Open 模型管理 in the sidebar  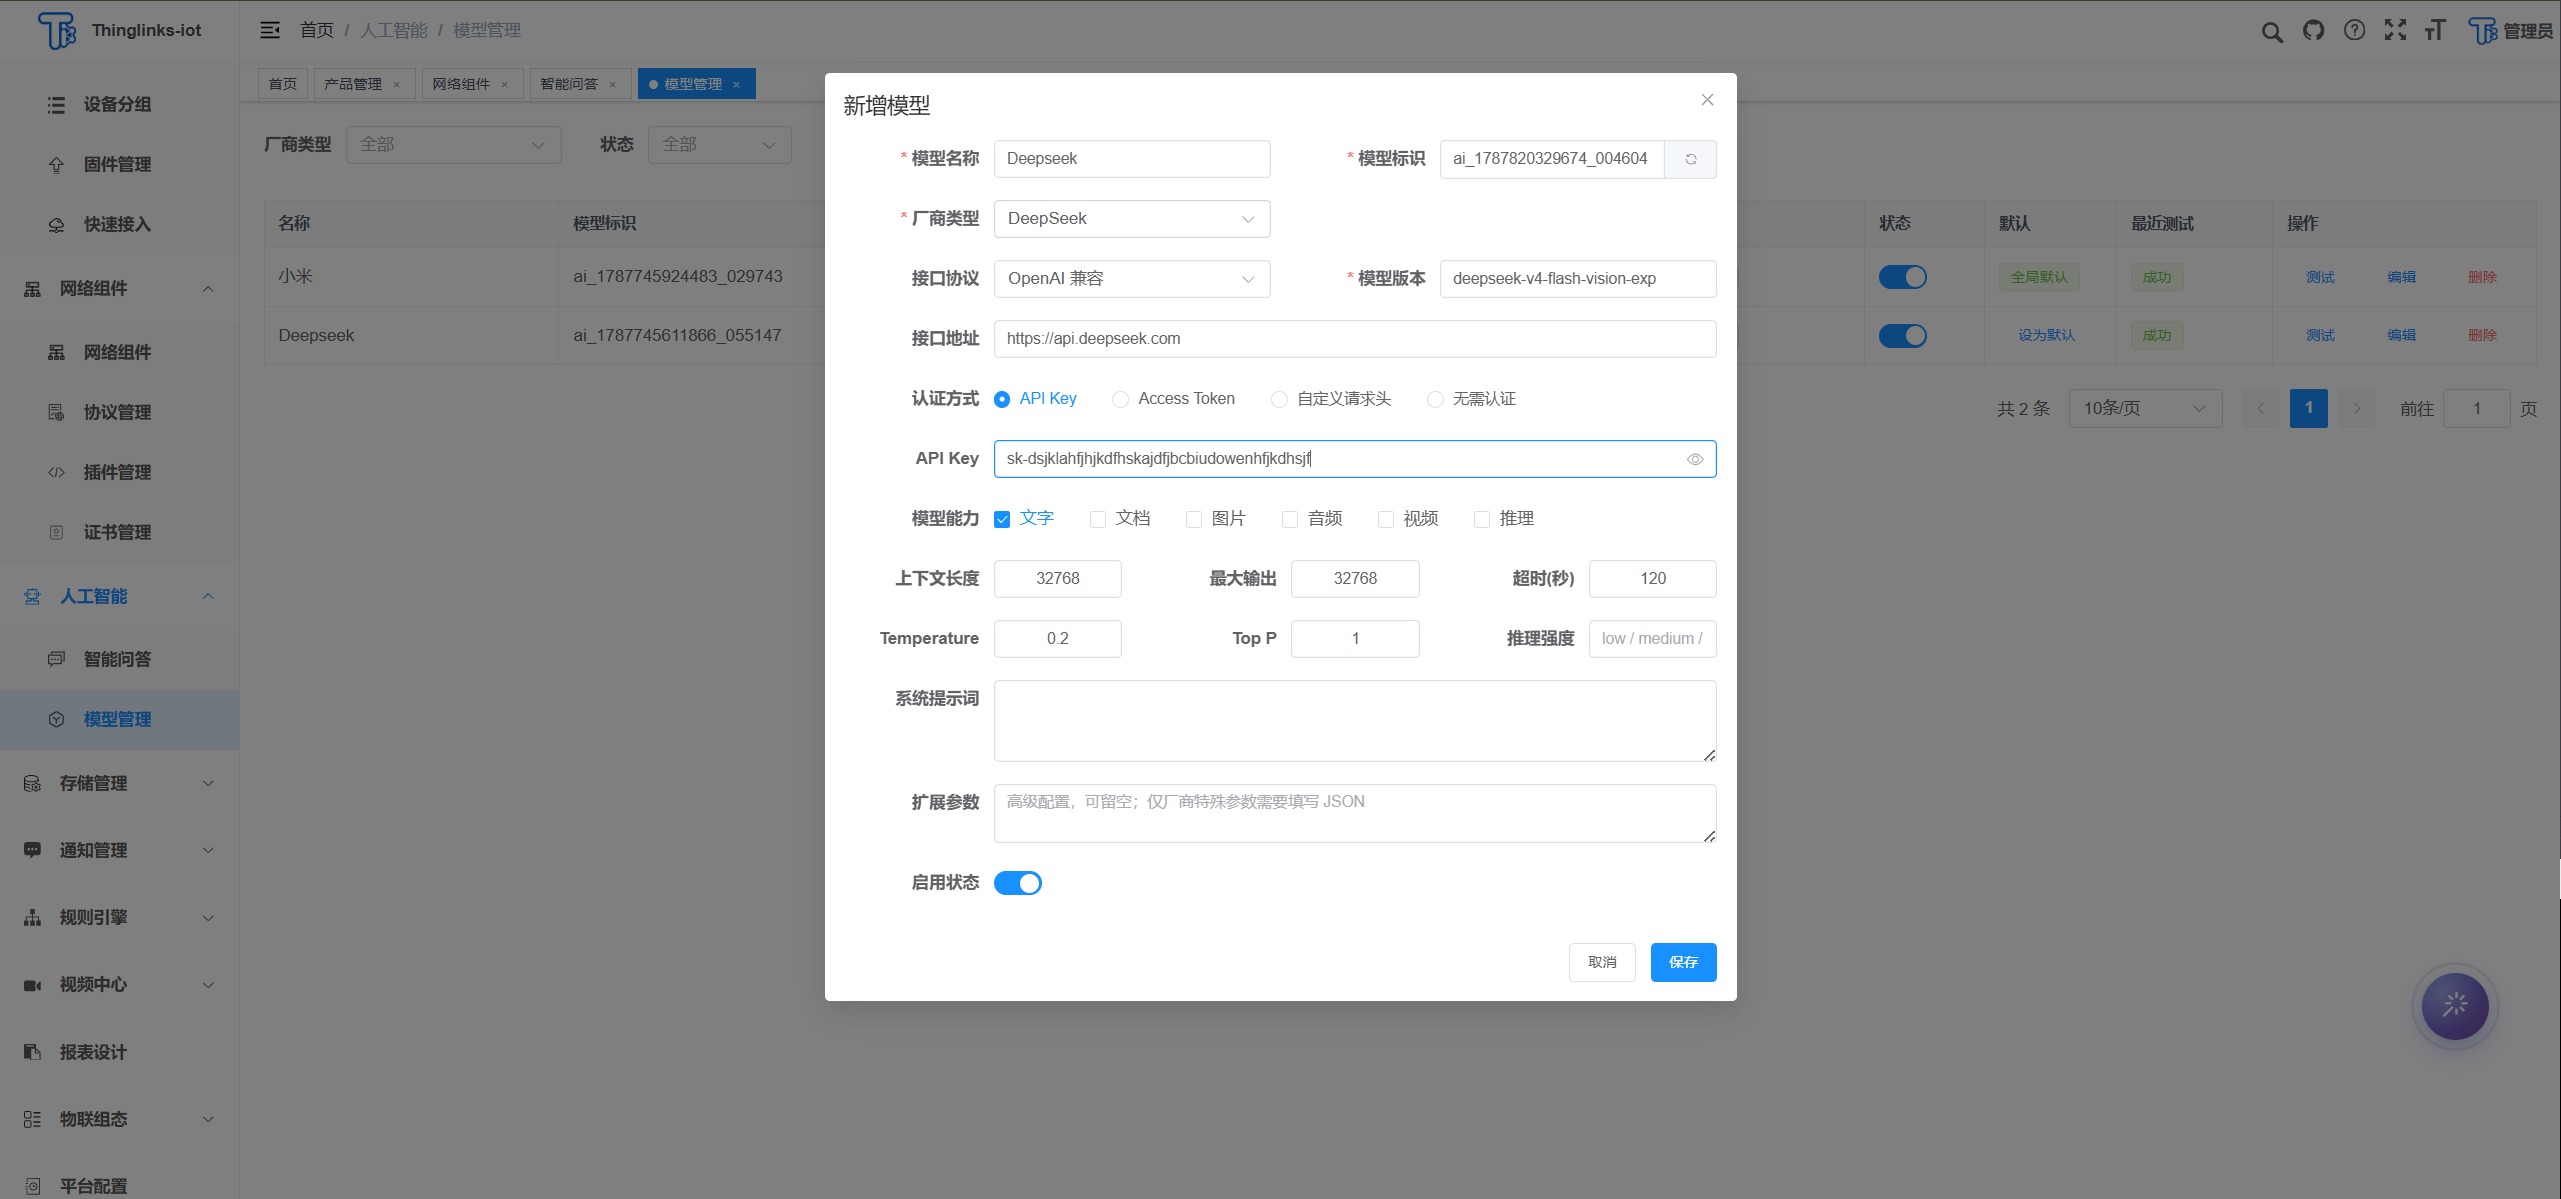(120, 719)
